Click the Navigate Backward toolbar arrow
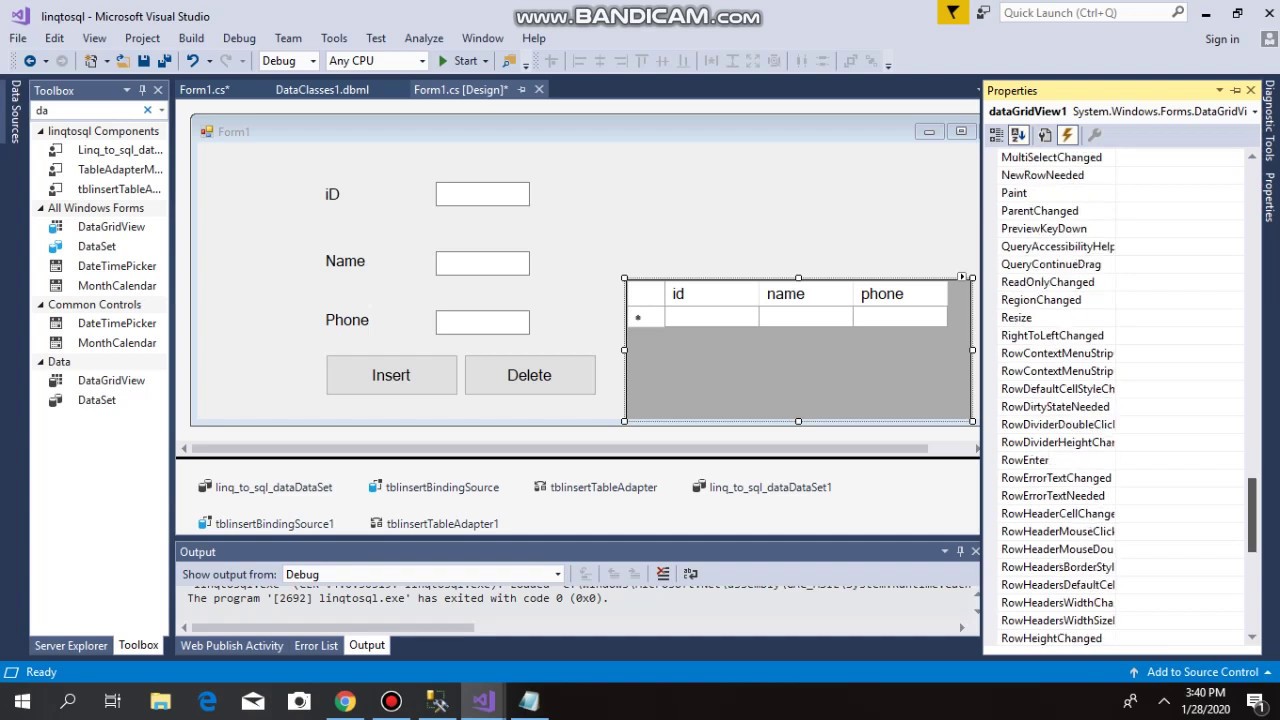This screenshot has height=720, width=1280. pos(29,61)
